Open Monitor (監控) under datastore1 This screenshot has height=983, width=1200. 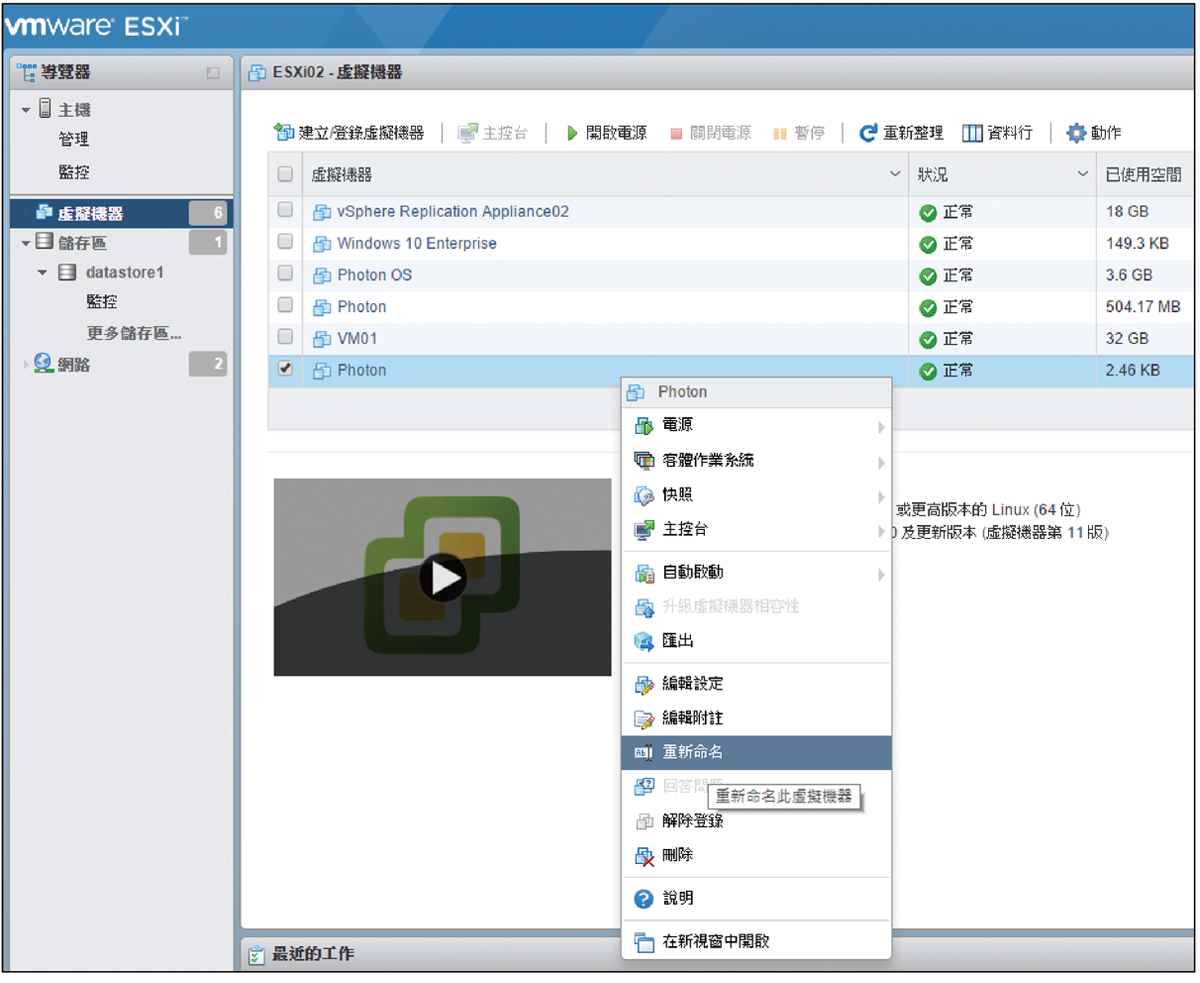pyautogui.click(x=103, y=302)
